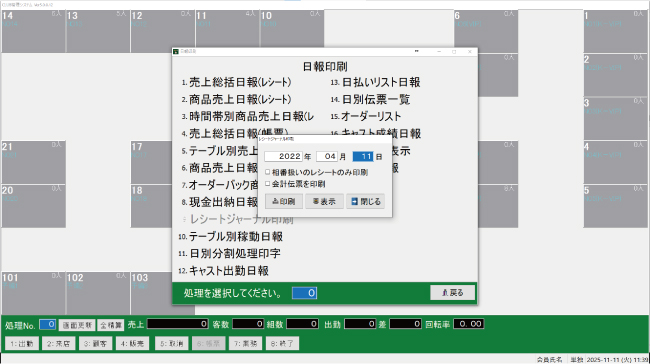Select 15. オーダーリスト
Image resolution: width=650 pixels, height=364 pixels.
point(366,116)
